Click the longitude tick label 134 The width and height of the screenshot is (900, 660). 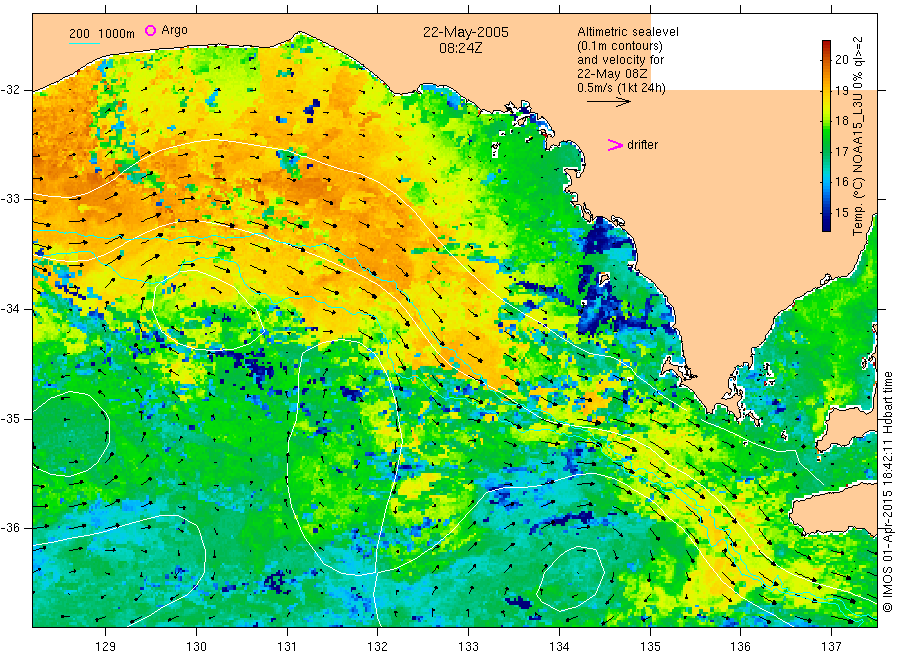(559, 647)
